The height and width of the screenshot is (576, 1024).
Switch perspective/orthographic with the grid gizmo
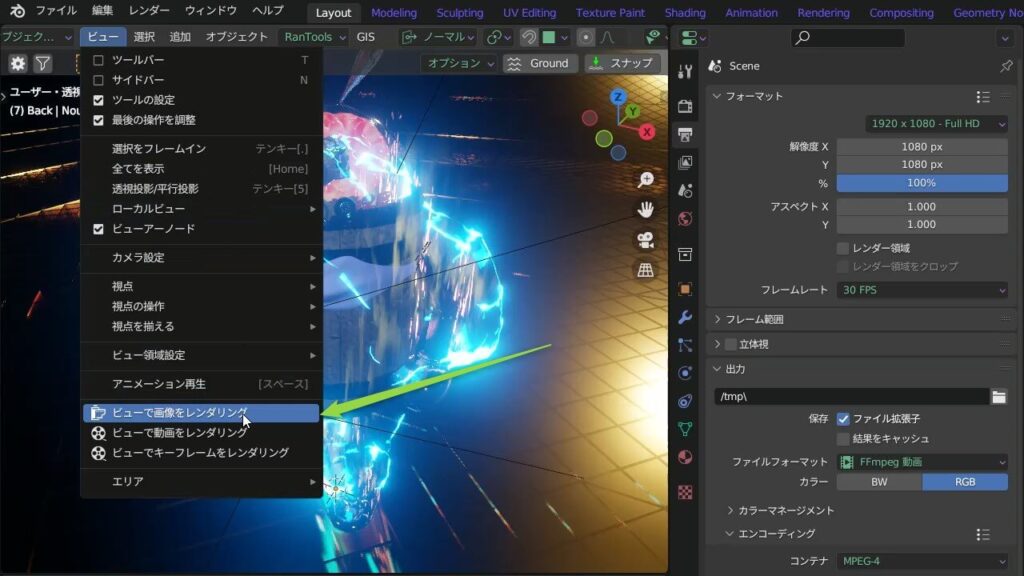point(645,270)
